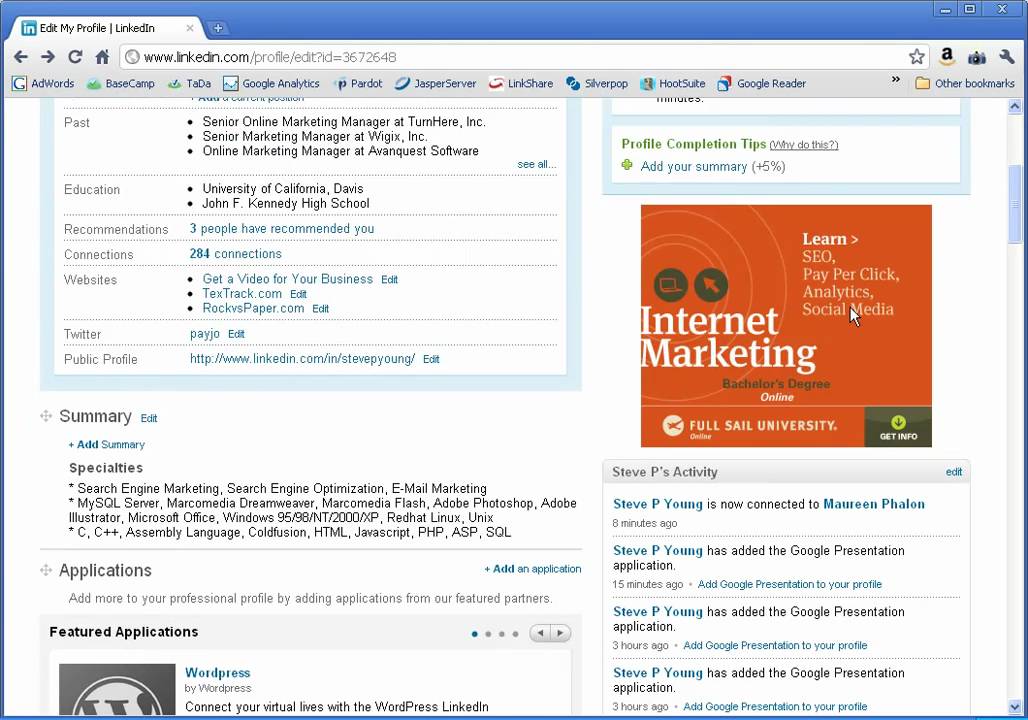Edit the TexTrack.com website entry
The width and height of the screenshot is (1028, 720).
(x=298, y=294)
